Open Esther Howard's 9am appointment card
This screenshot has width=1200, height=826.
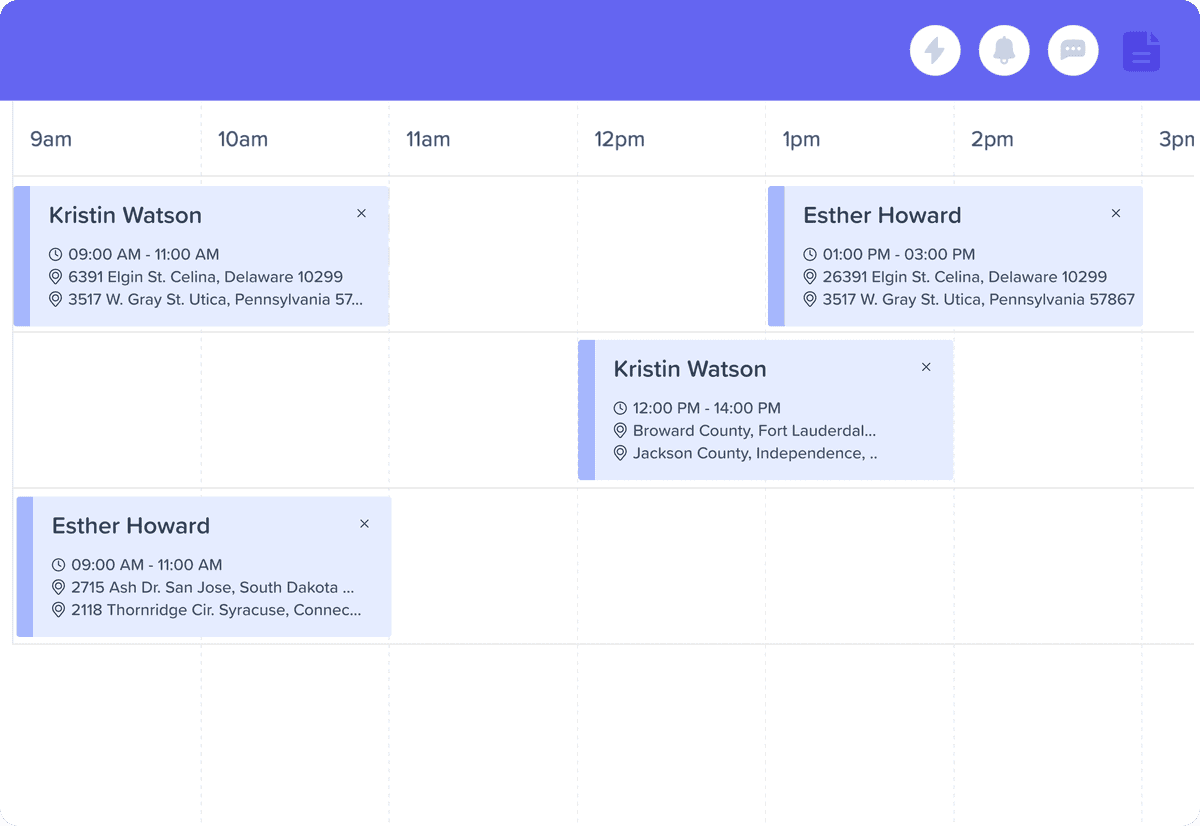[x=200, y=567]
